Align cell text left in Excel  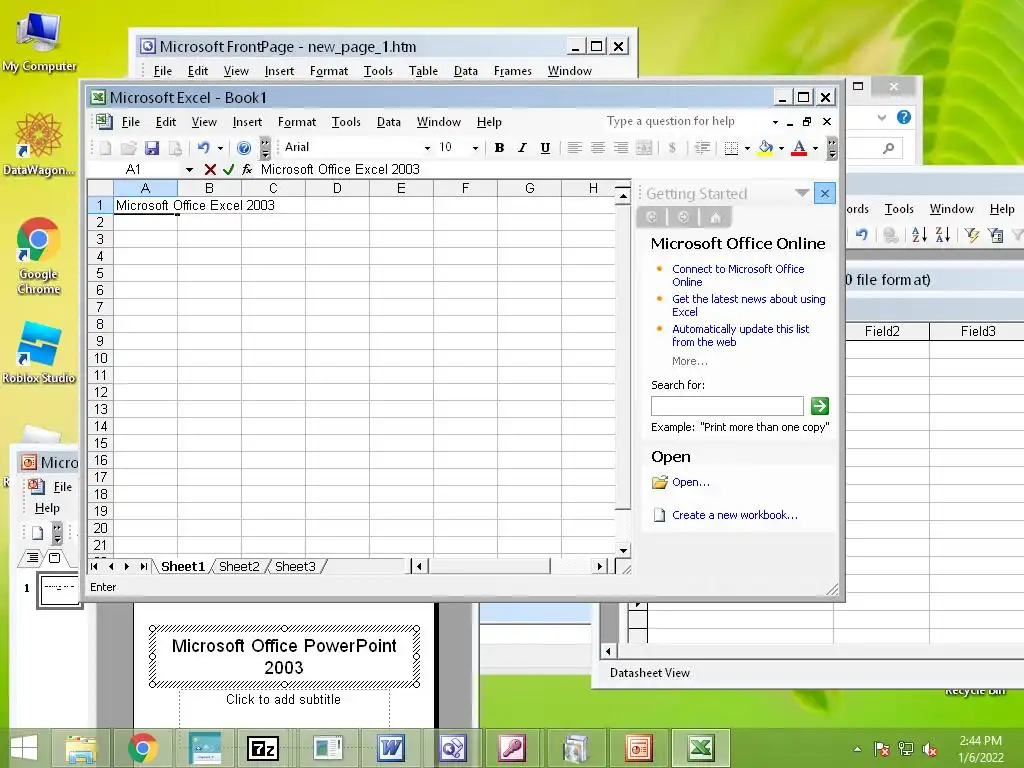(x=575, y=148)
